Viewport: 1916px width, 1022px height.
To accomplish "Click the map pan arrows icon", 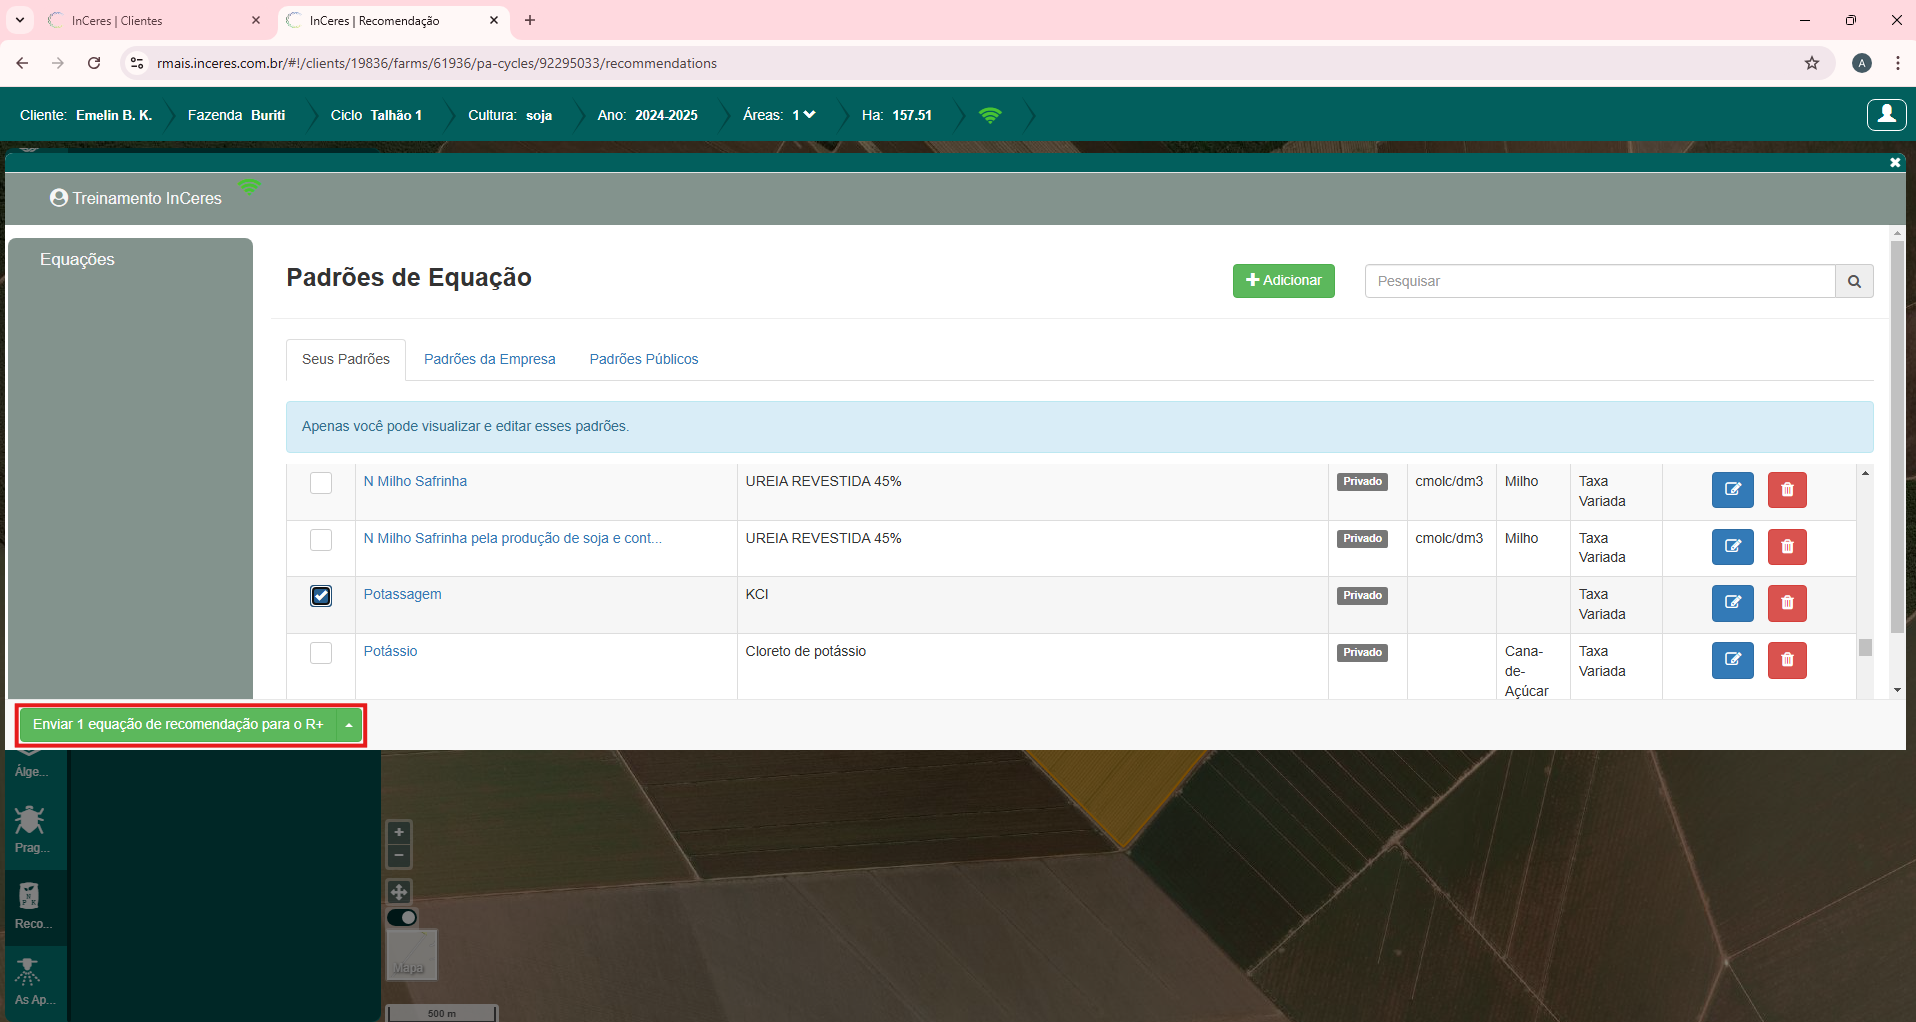I will coord(399,892).
